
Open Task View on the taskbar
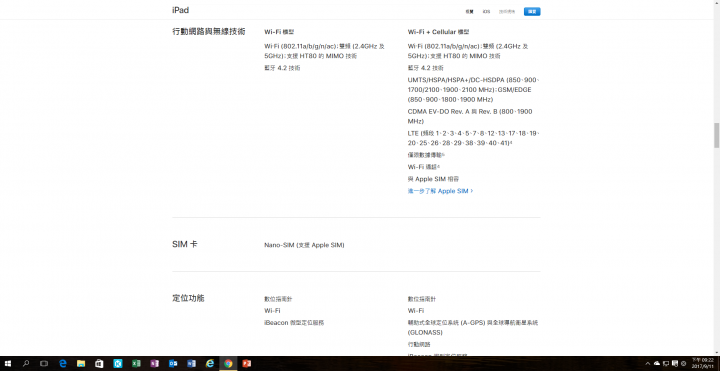[x=44, y=364]
